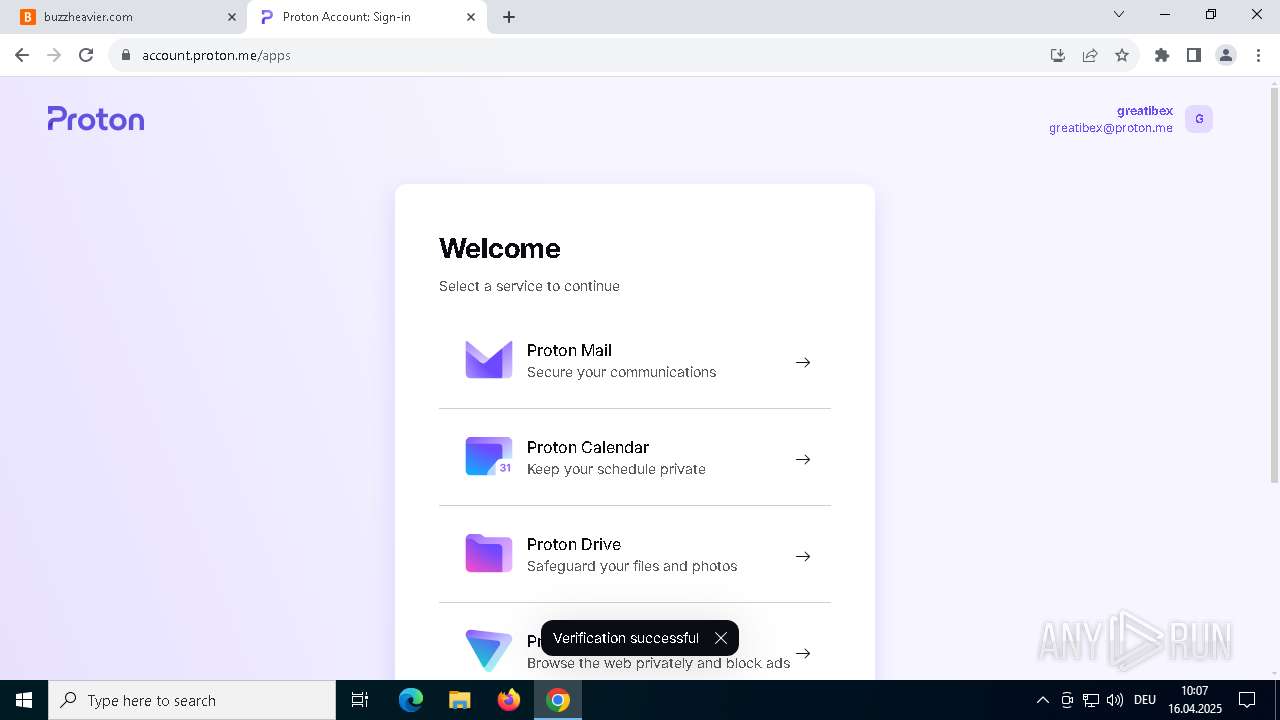Reload the Proton page

coord(86,55)
